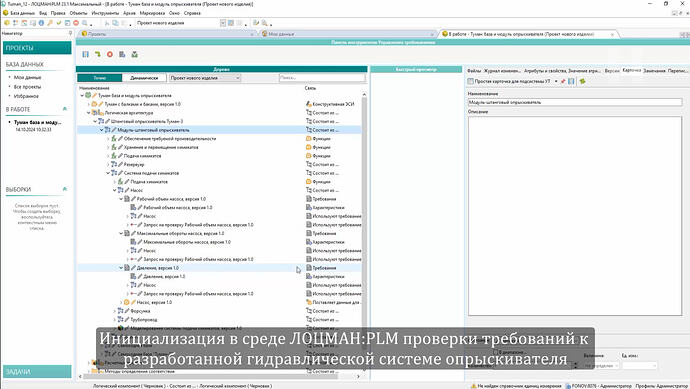Open Мои данные link in navigator
The image size is (690, 389).
pos(27,77)
